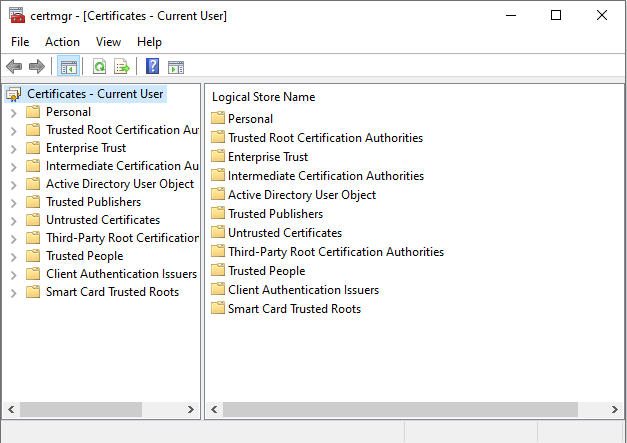Click Smart Card Trusted Roots folder icon, right pane
The image size is (627, 443).
(218, 308)
